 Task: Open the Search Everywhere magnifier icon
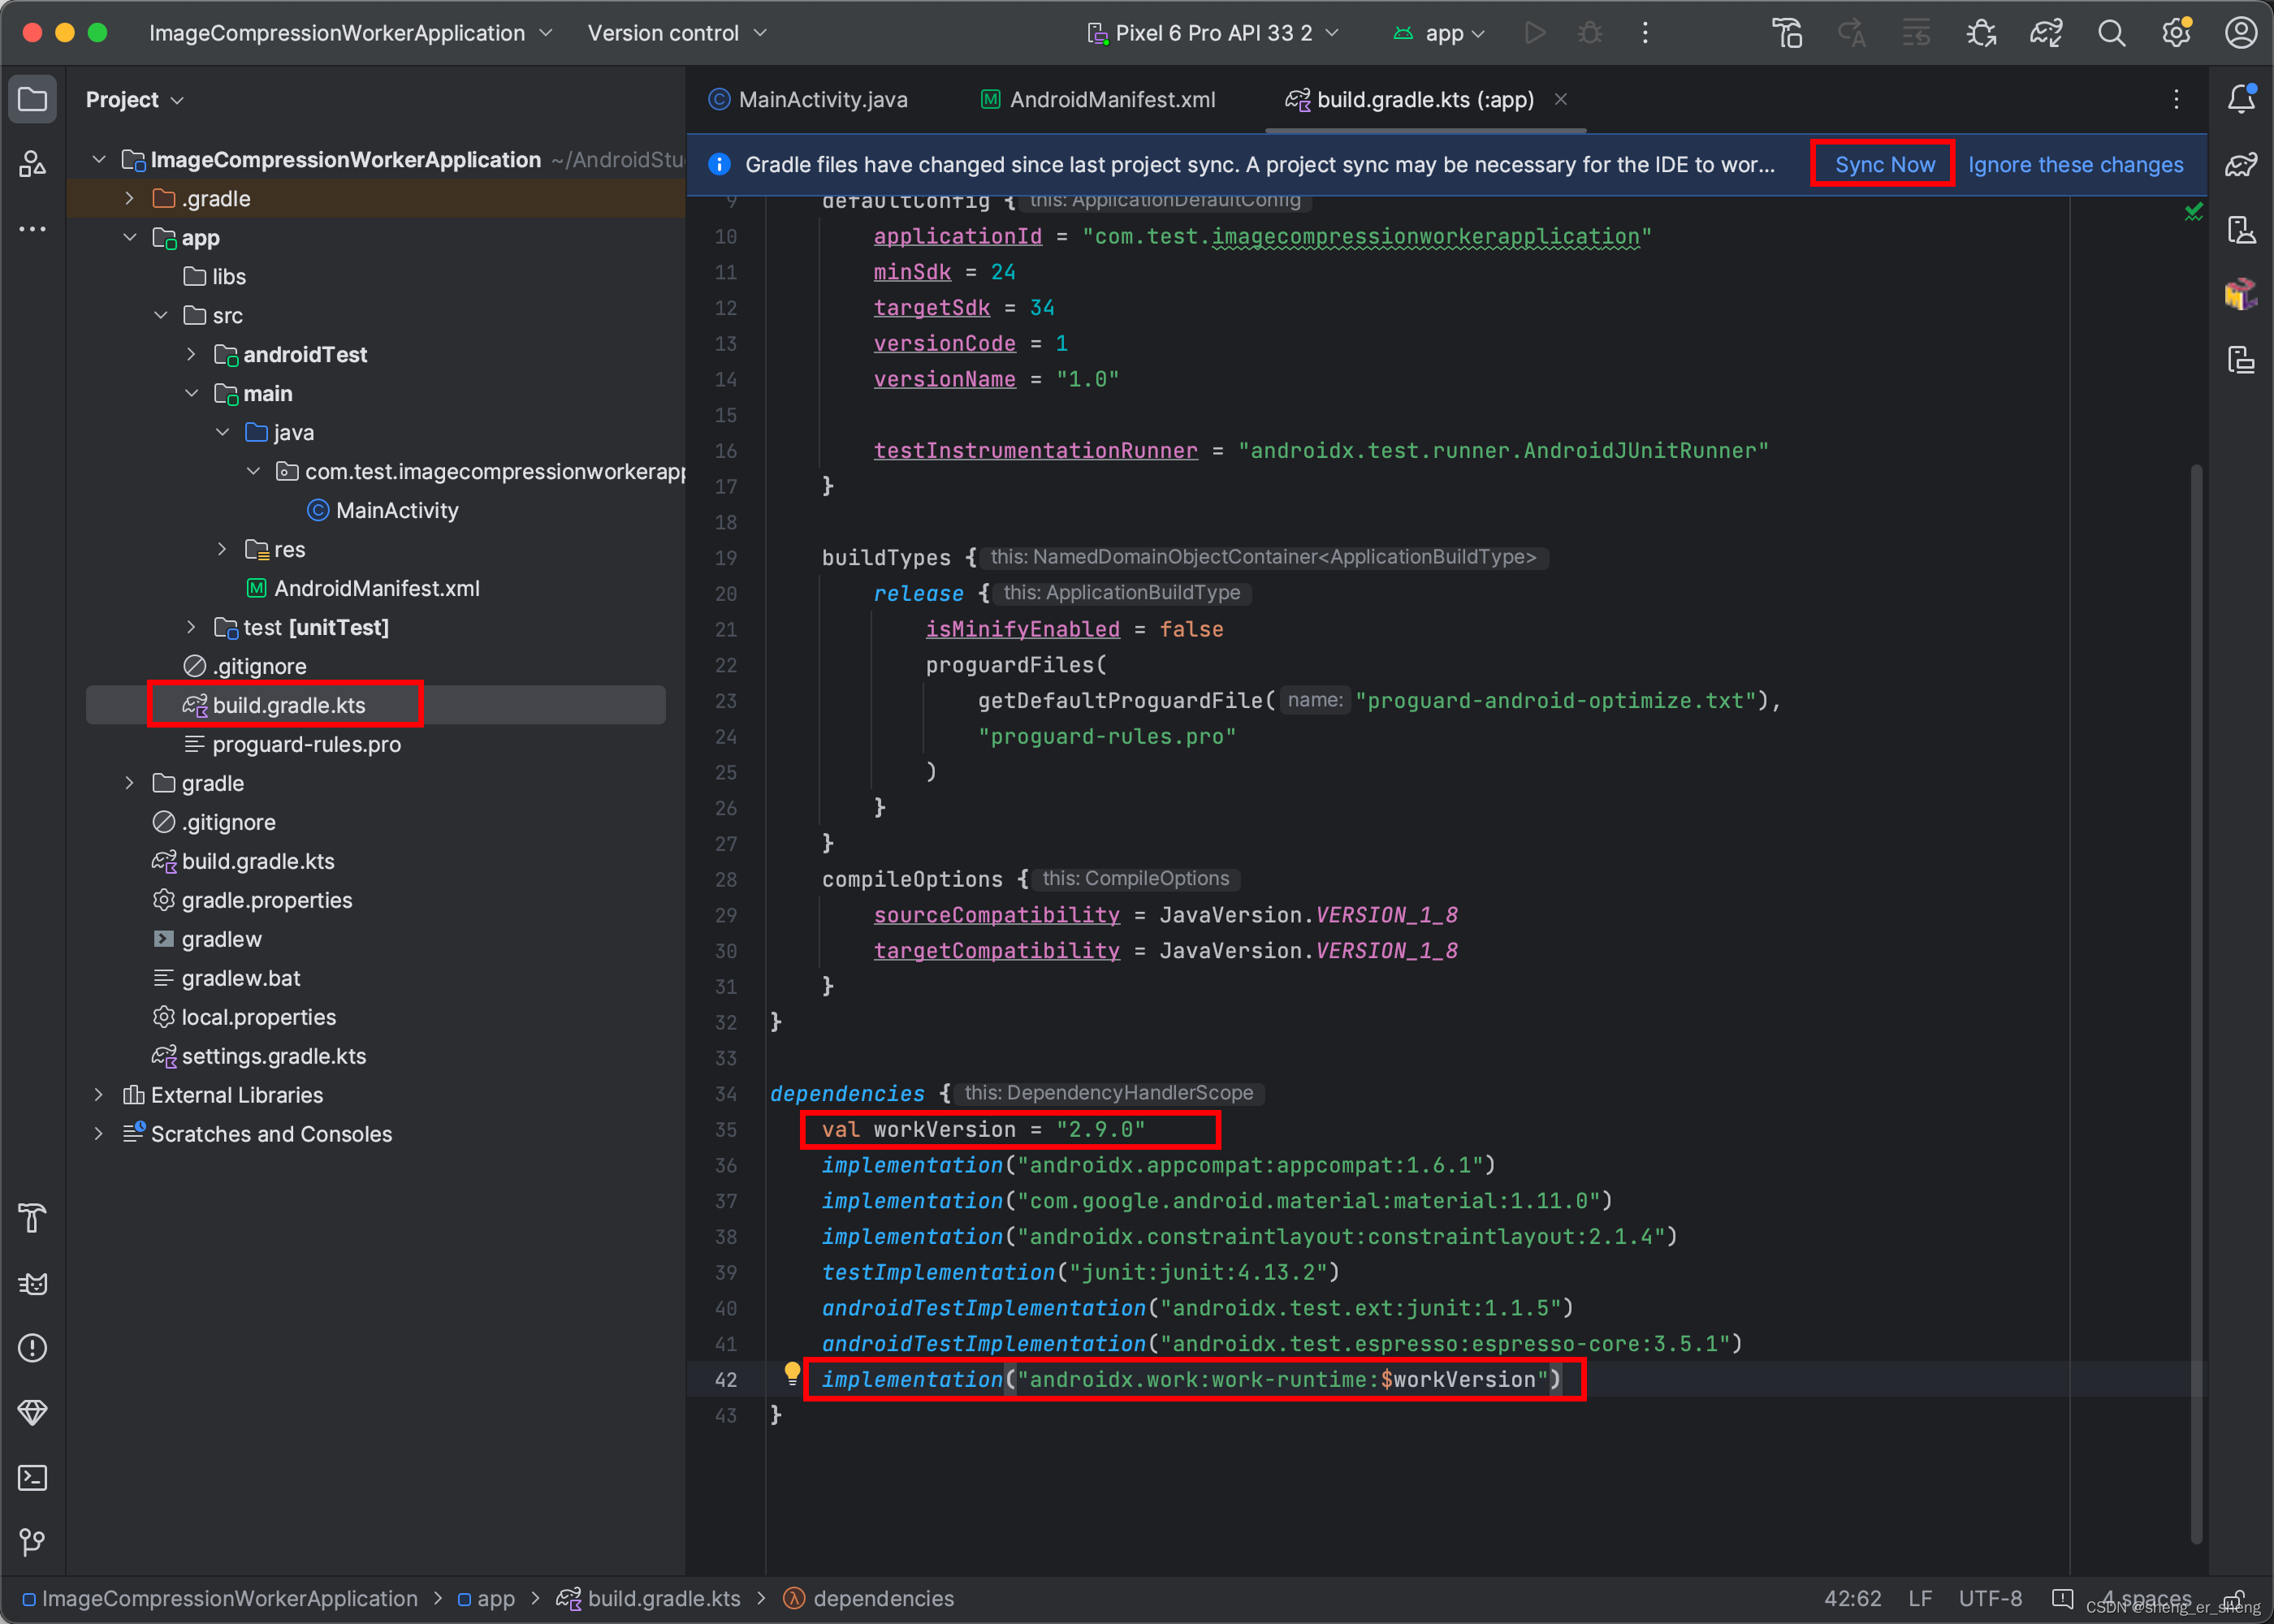coord(2111,33)
